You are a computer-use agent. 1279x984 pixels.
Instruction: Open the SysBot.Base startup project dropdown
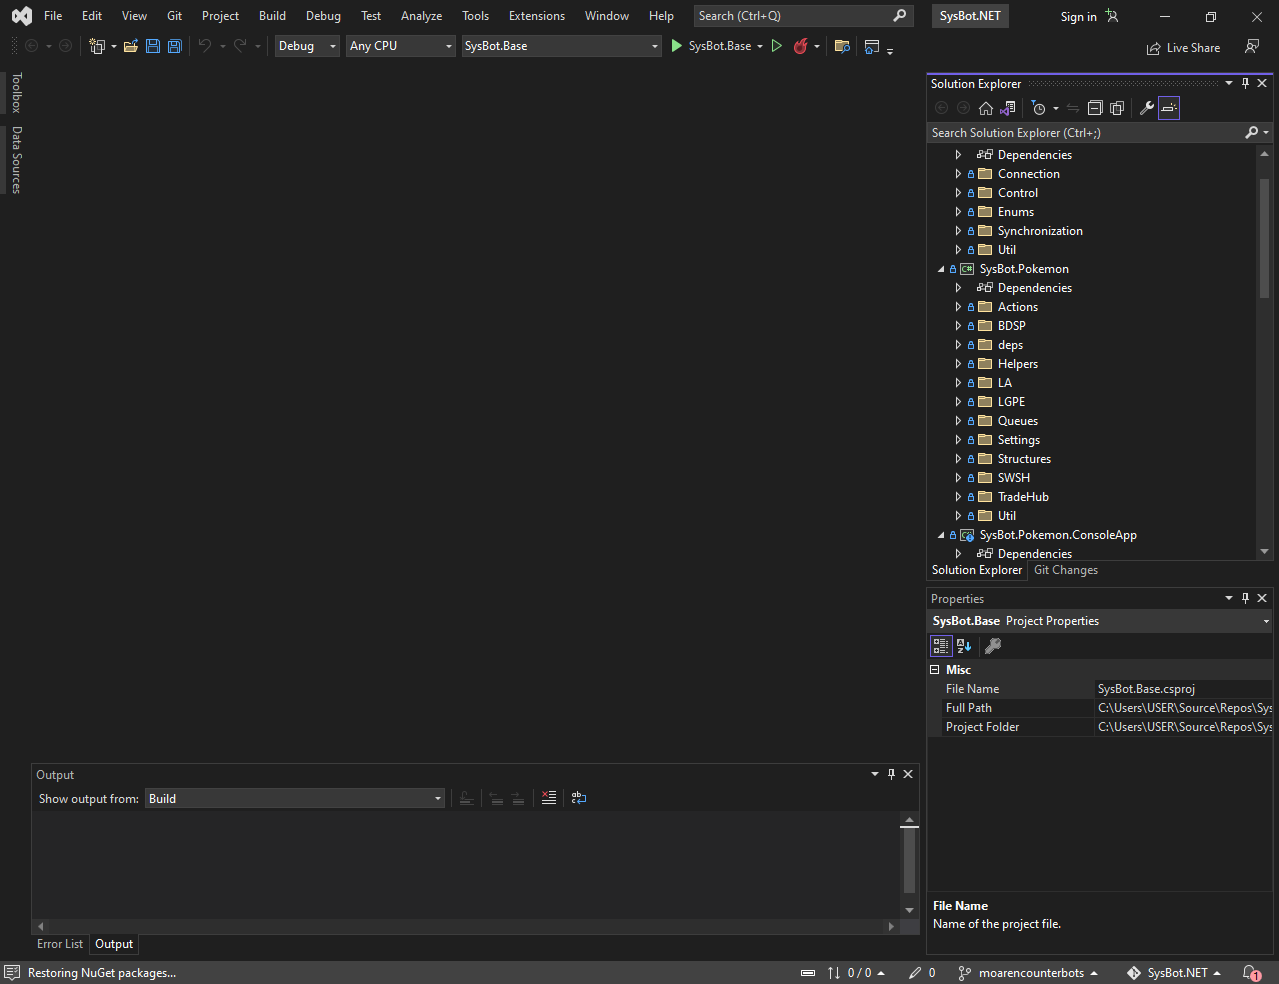tap(561, 46)
